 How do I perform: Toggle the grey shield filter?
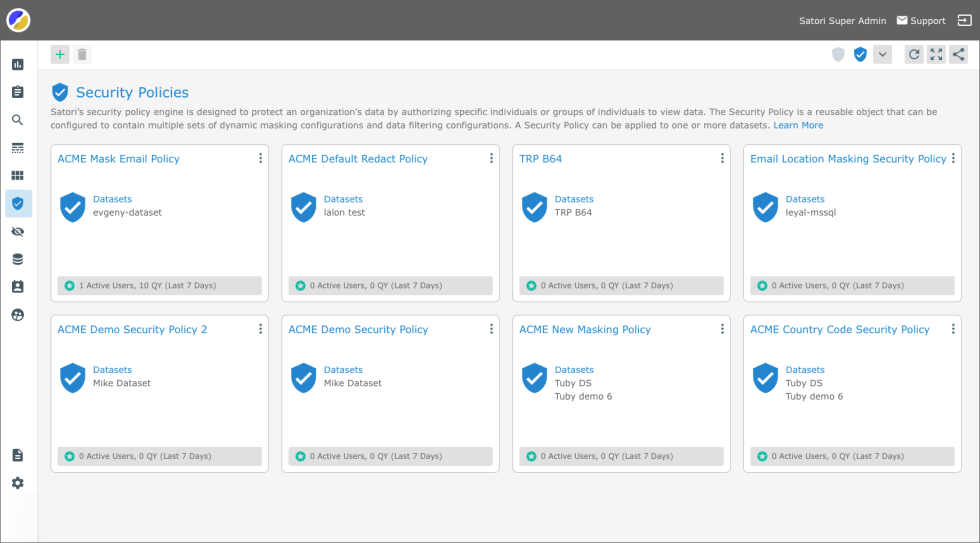click(838, 54)
